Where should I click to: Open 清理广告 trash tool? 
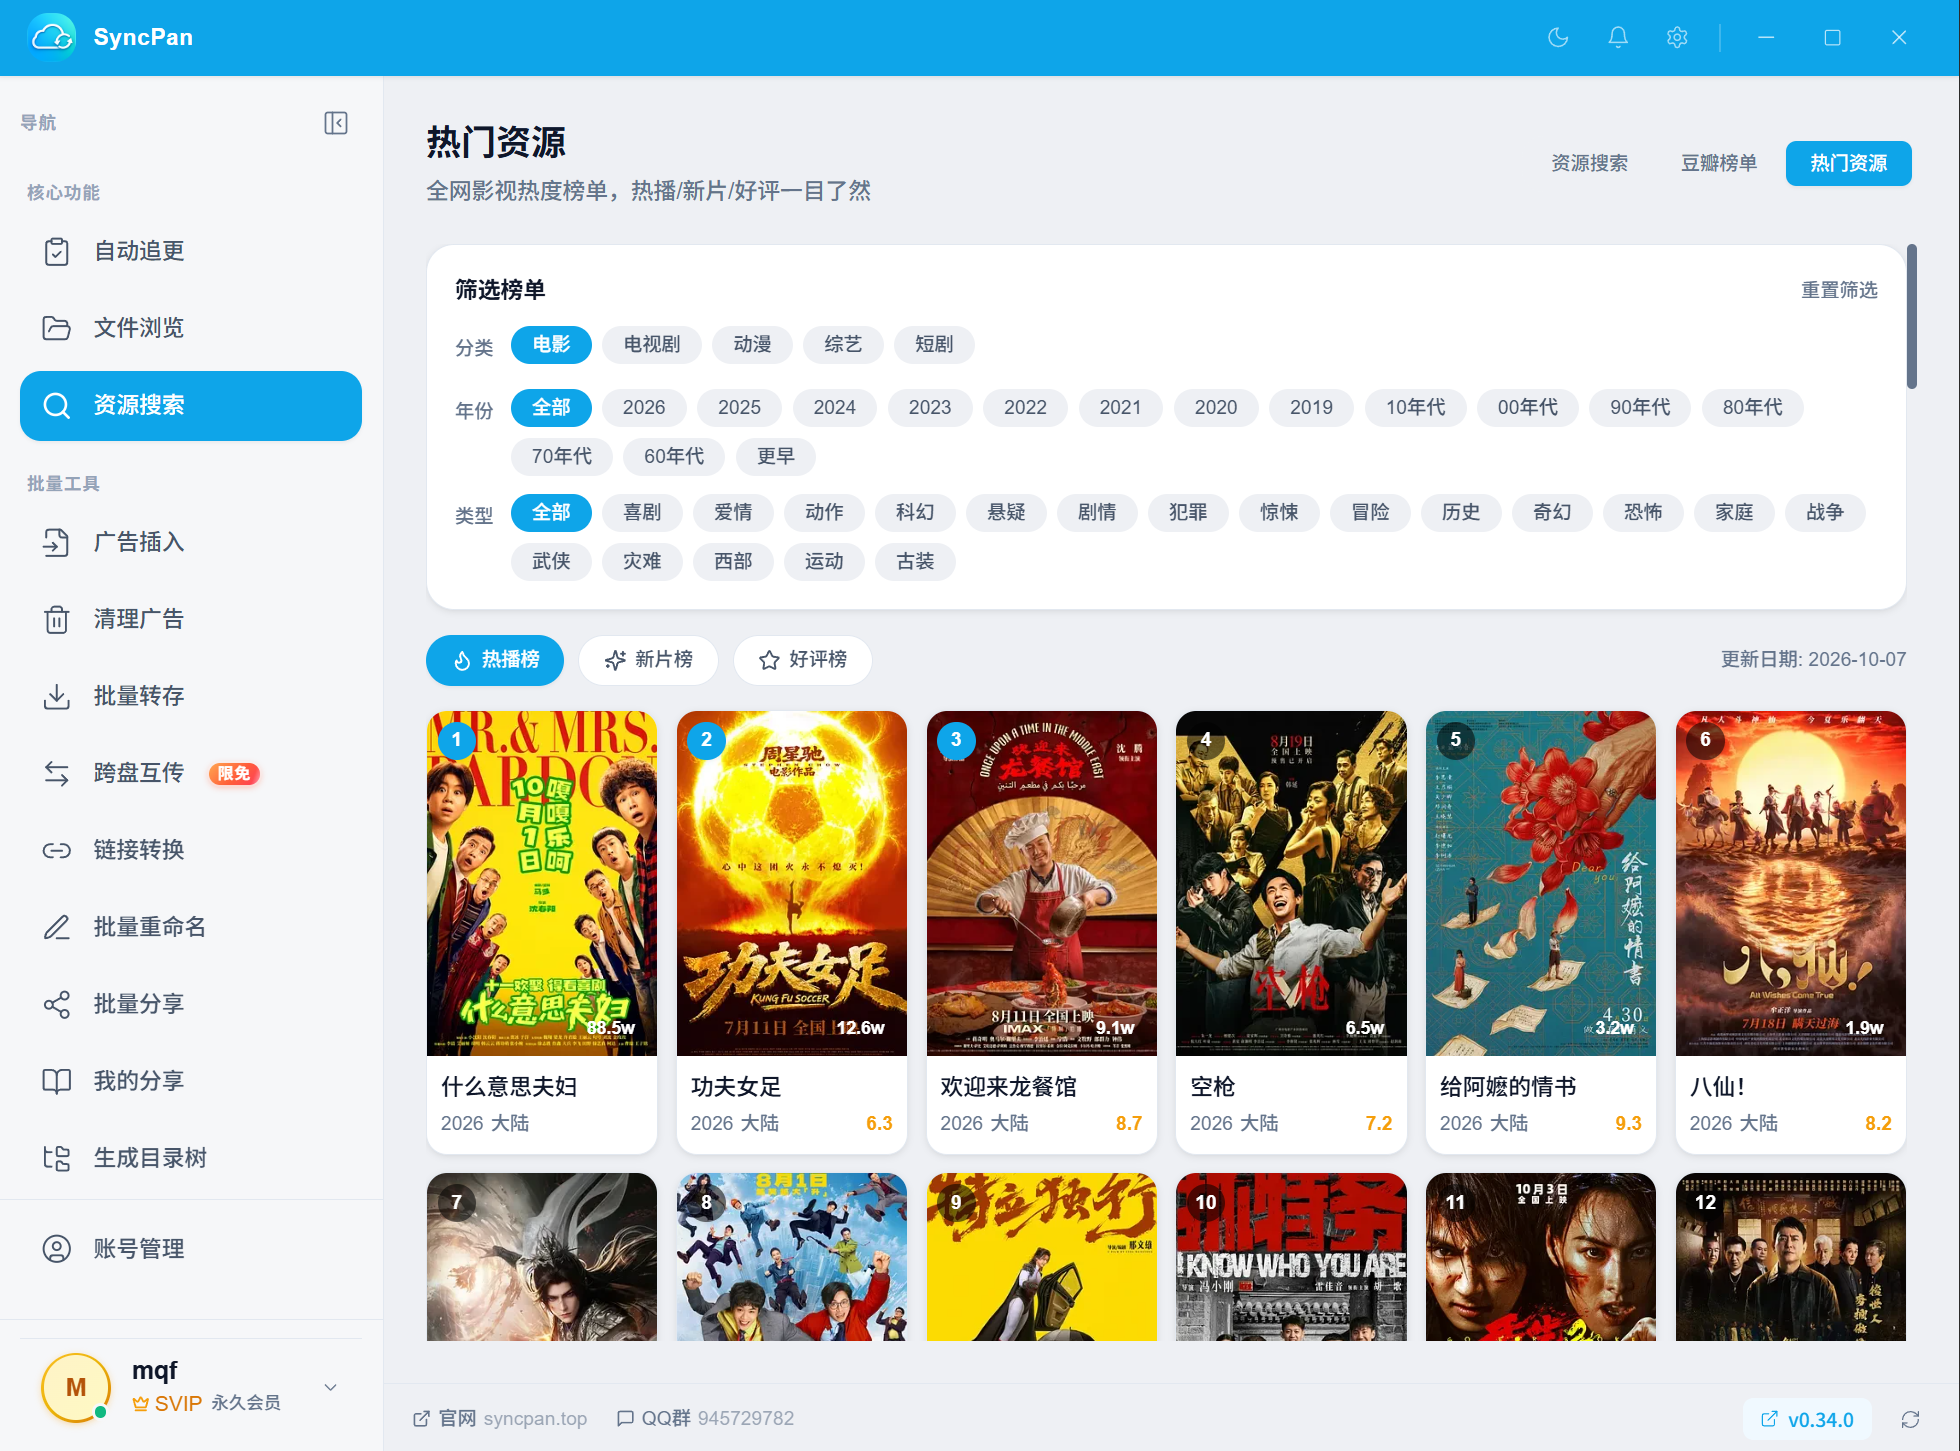pyautogui.click(x=191, y=619)
